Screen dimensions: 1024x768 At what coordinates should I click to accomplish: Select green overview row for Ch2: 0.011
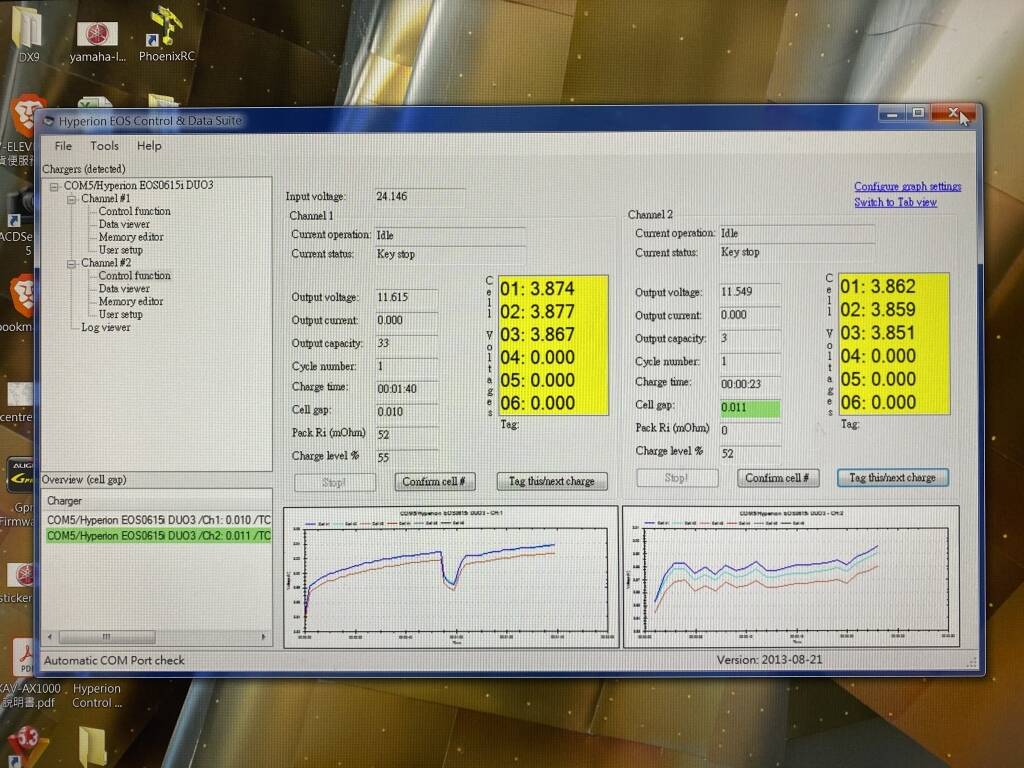pyautogui.click(x=158, y=536)
